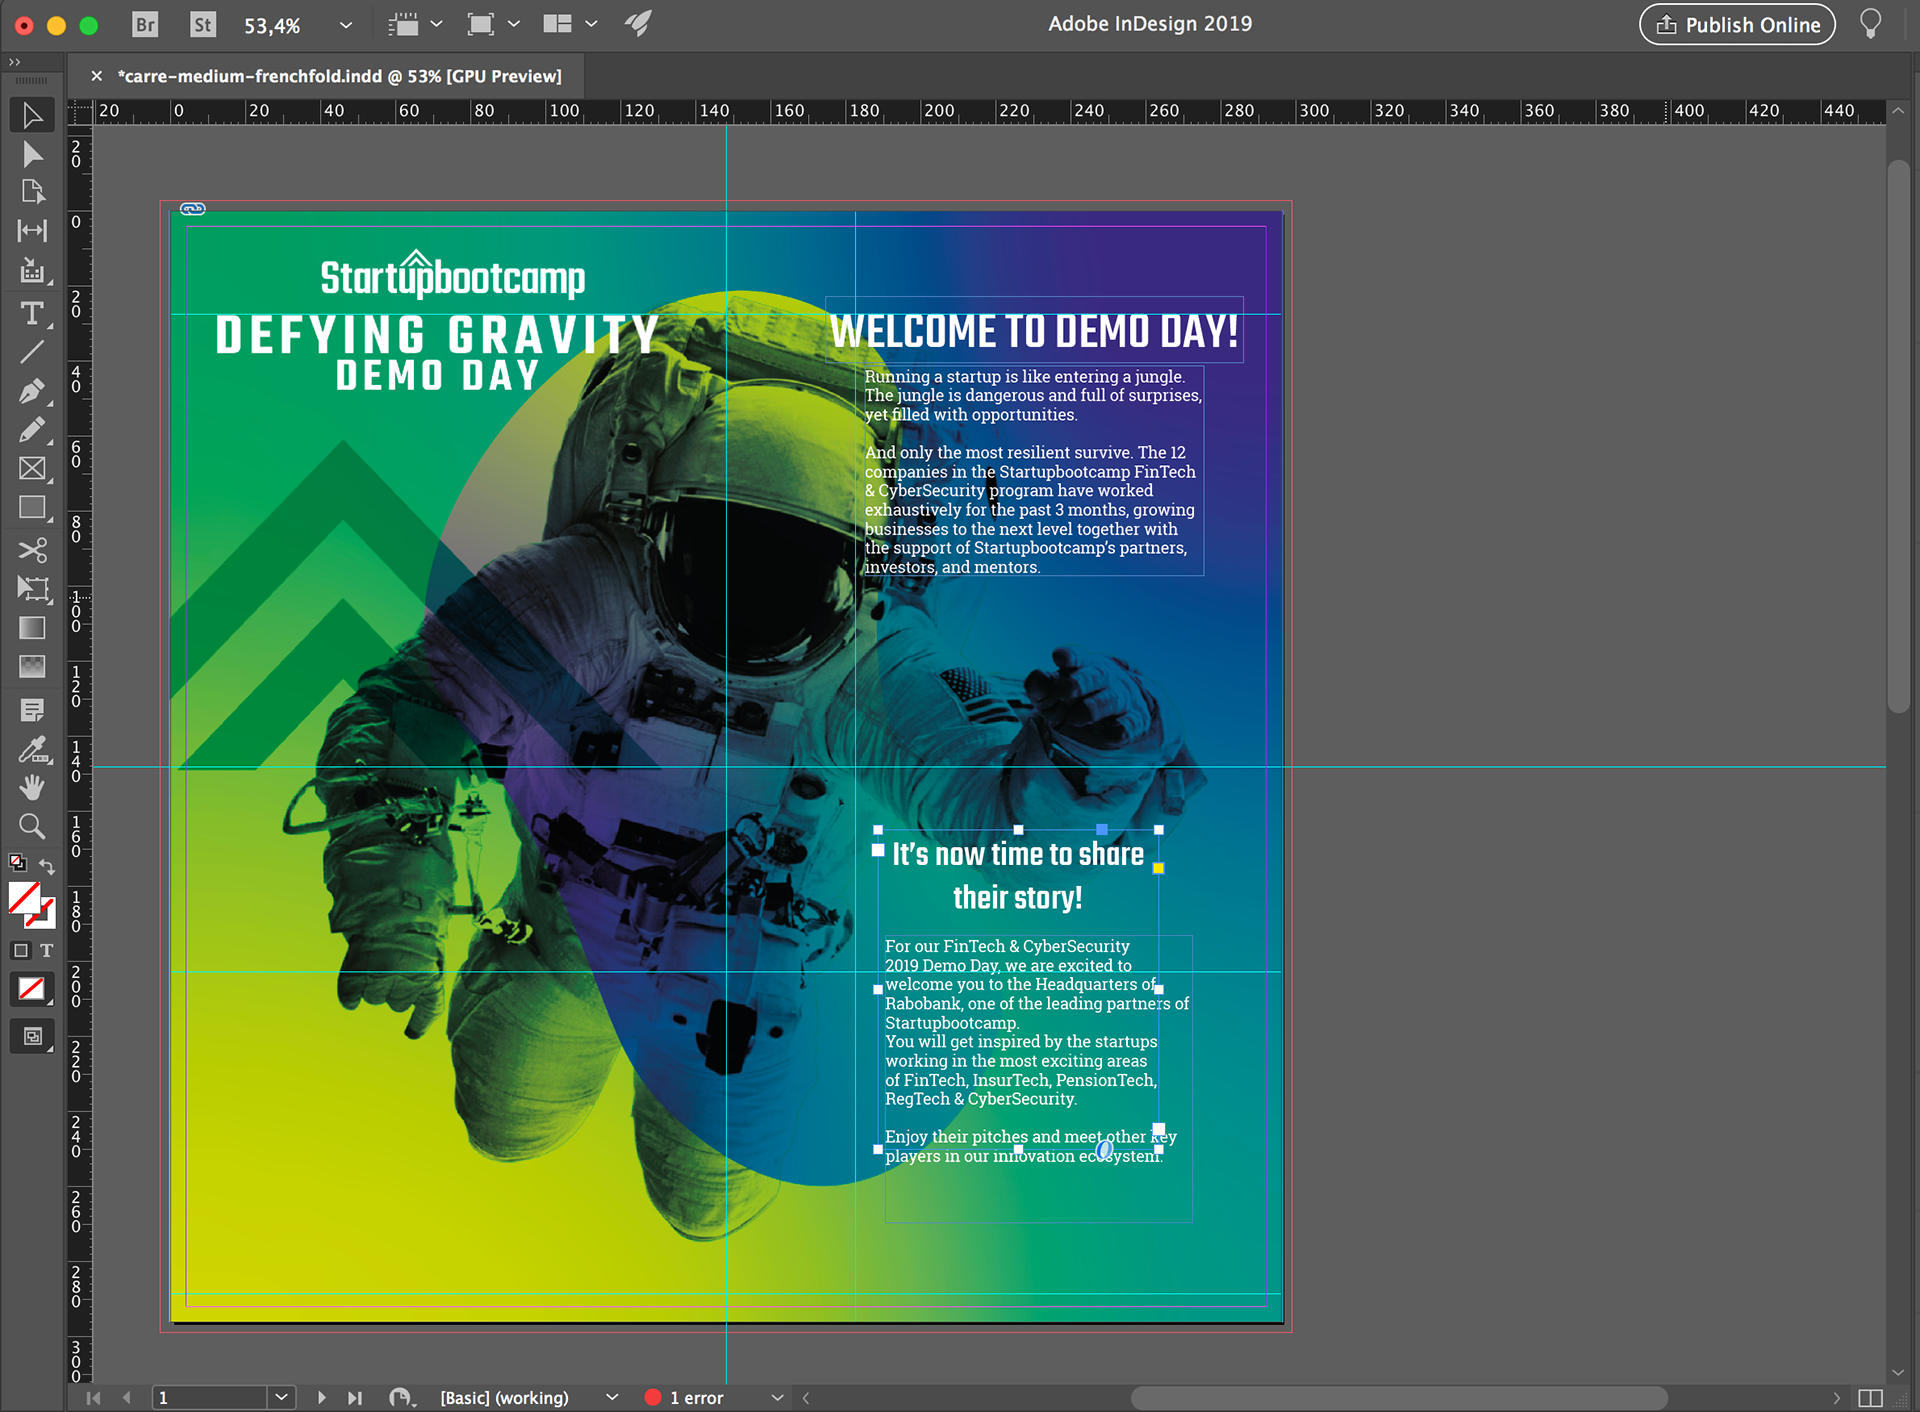The height and width of the screenshot is (1412, 1920).
Task: Toggle split layout view icon
Action: pyautogui.click(x=1870, y=1398)
